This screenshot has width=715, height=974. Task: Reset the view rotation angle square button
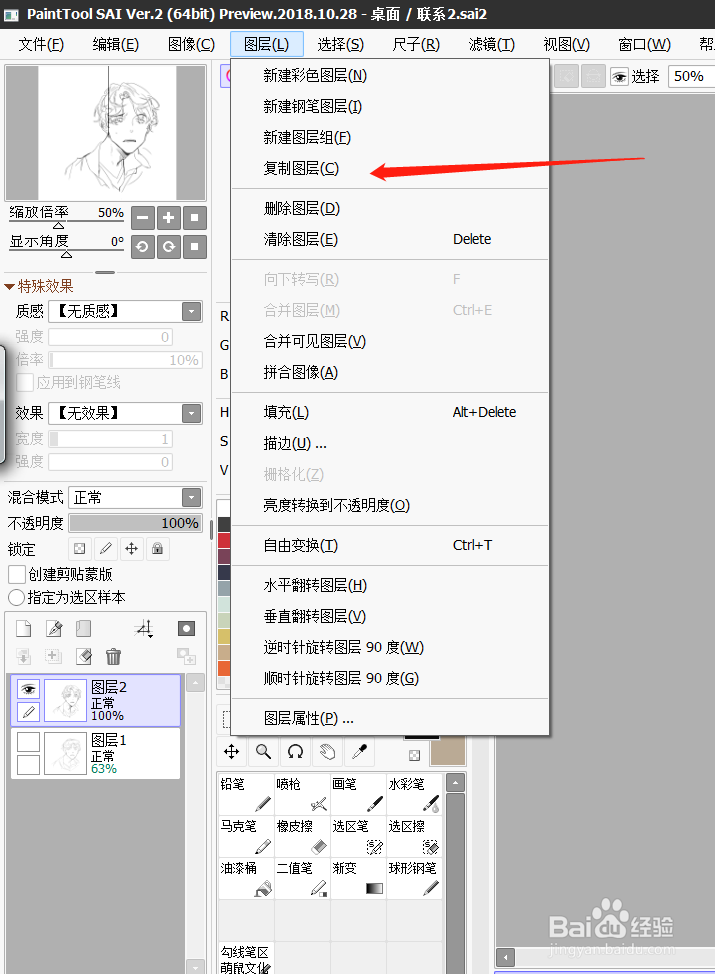click(194, 247)
